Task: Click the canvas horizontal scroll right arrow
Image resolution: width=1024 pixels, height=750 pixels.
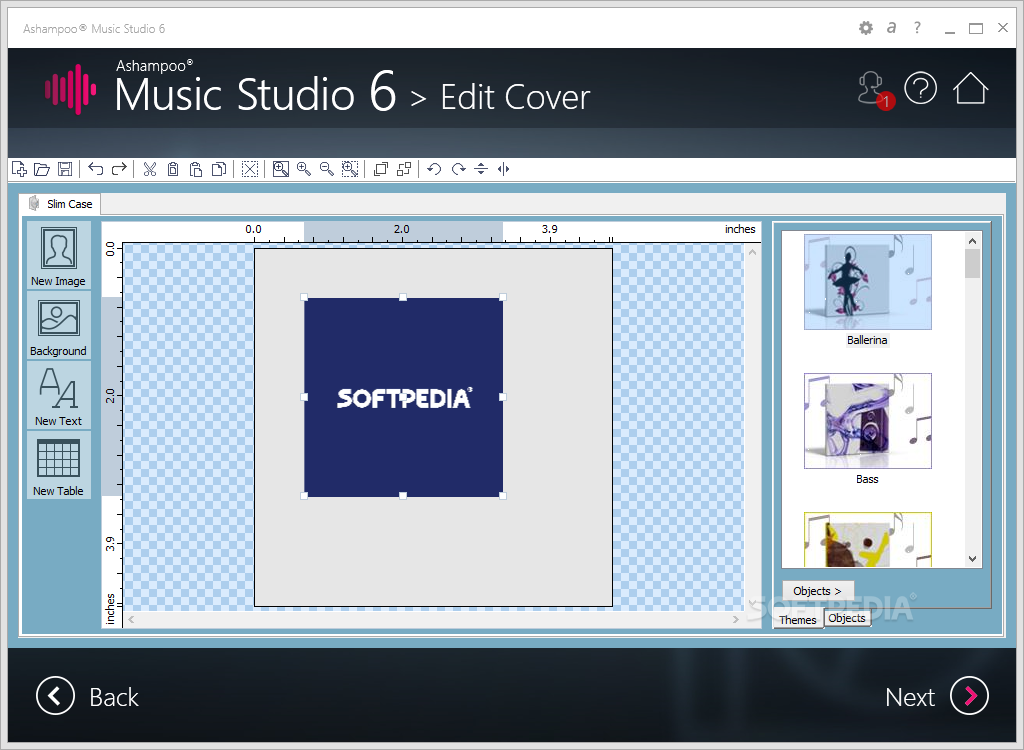Action: (736, 619)
